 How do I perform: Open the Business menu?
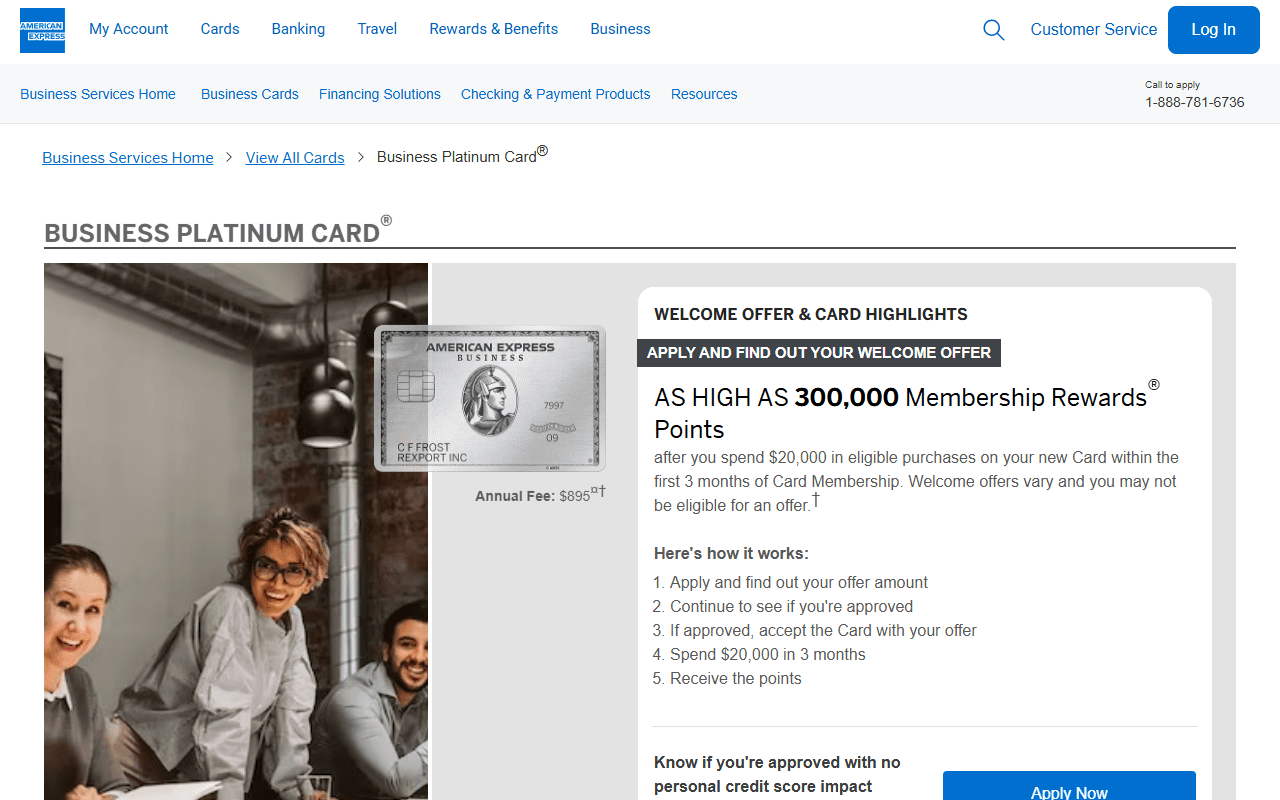(620, 29)
